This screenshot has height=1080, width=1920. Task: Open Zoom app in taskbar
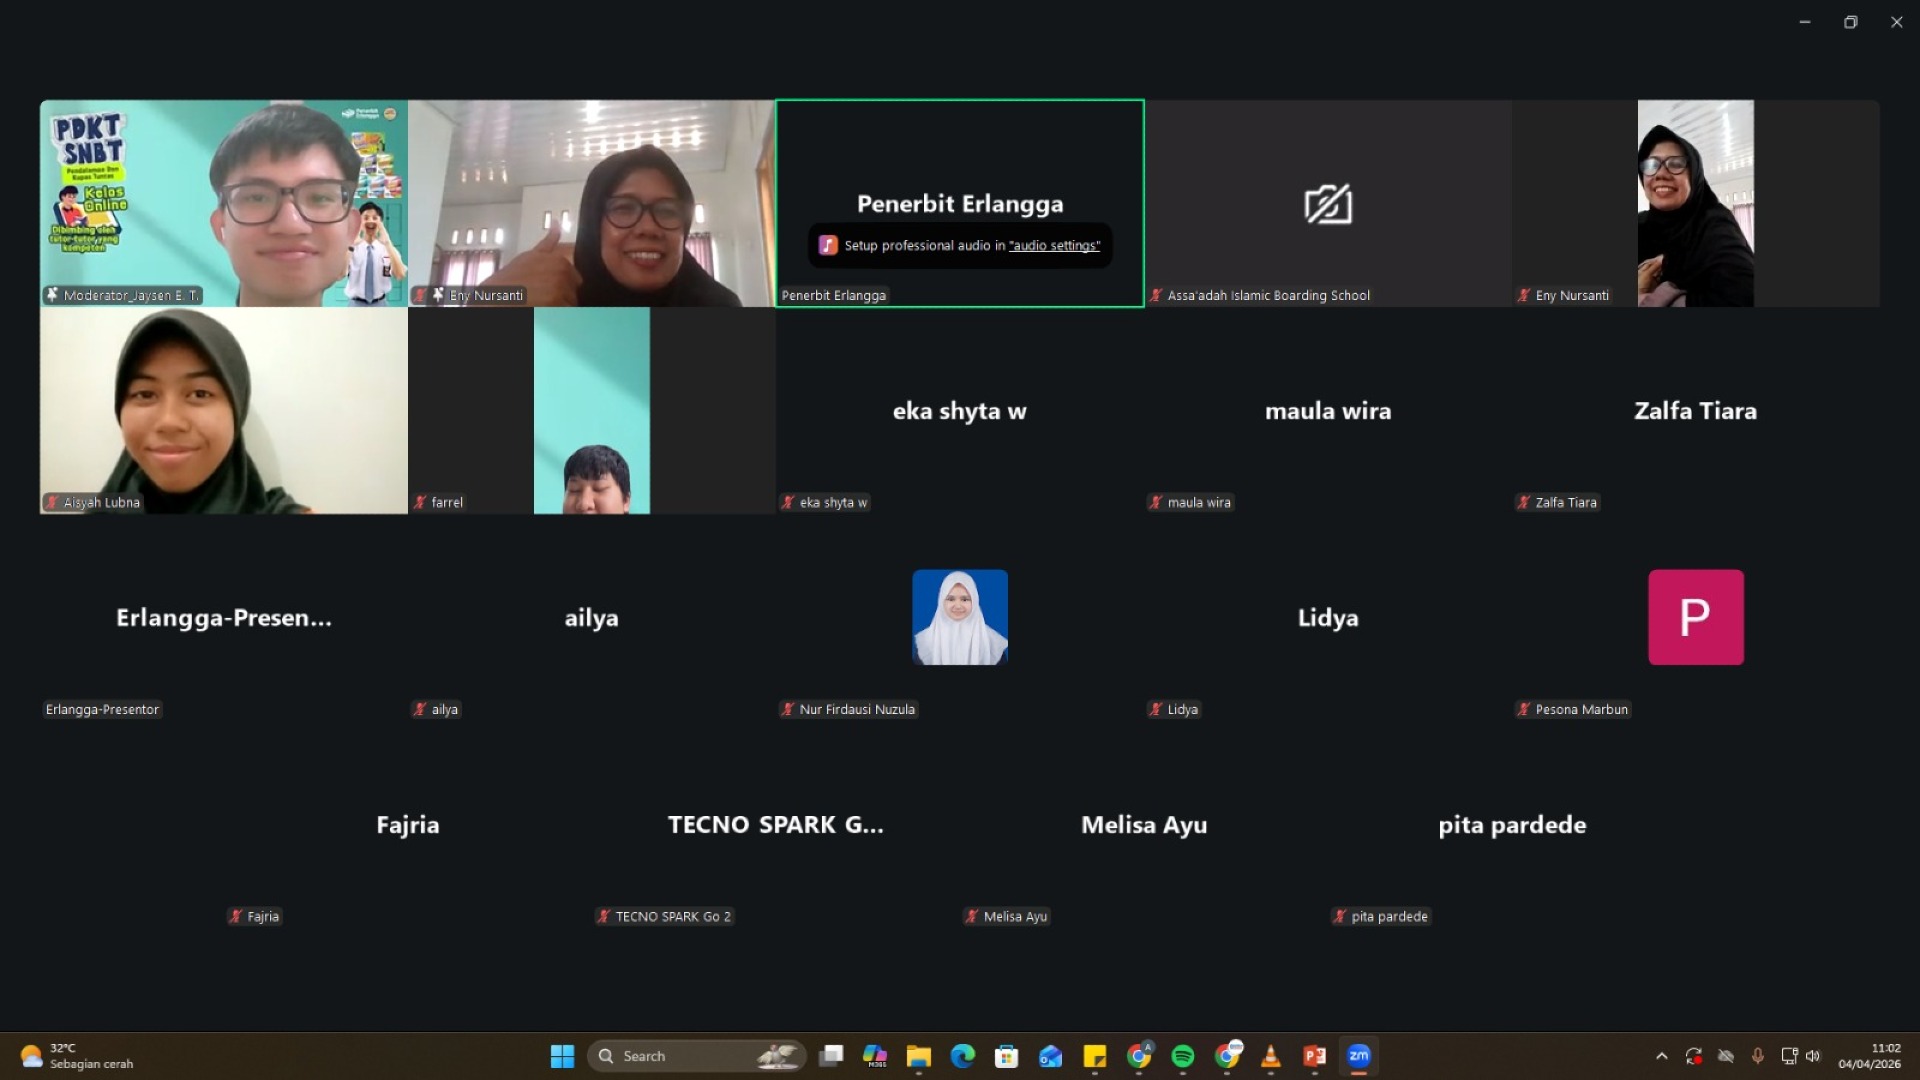pos(1358,1056)
